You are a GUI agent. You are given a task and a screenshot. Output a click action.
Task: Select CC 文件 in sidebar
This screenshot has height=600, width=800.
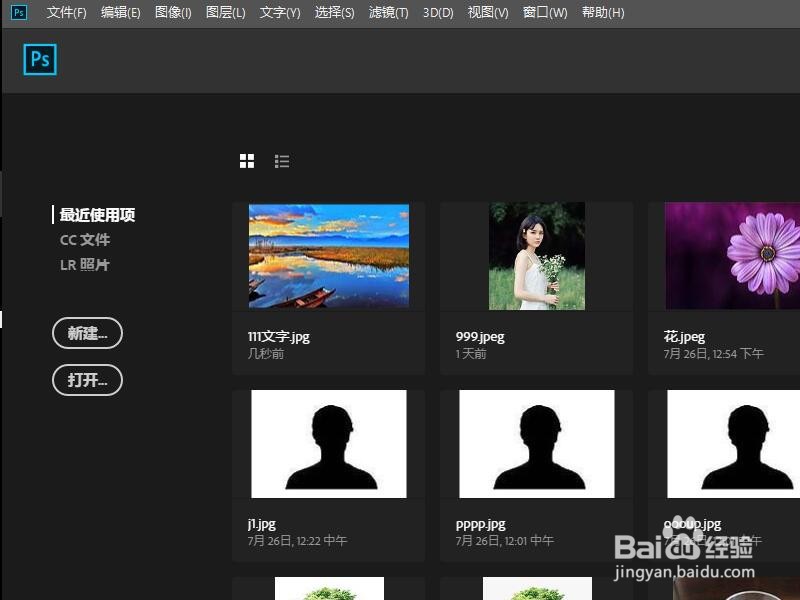coord(85,240)
